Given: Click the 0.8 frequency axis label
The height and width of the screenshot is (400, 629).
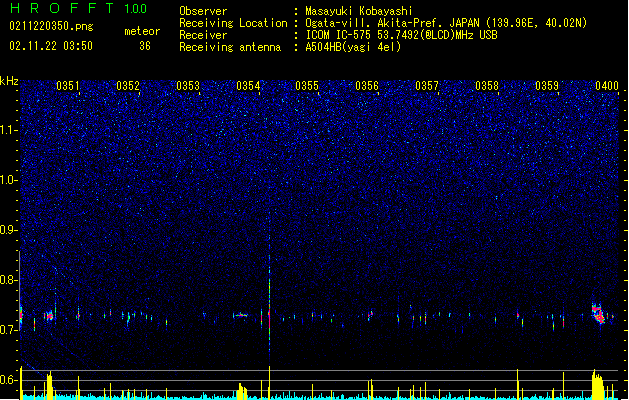Looking at the screenshot, I should (x=9, y=280).
